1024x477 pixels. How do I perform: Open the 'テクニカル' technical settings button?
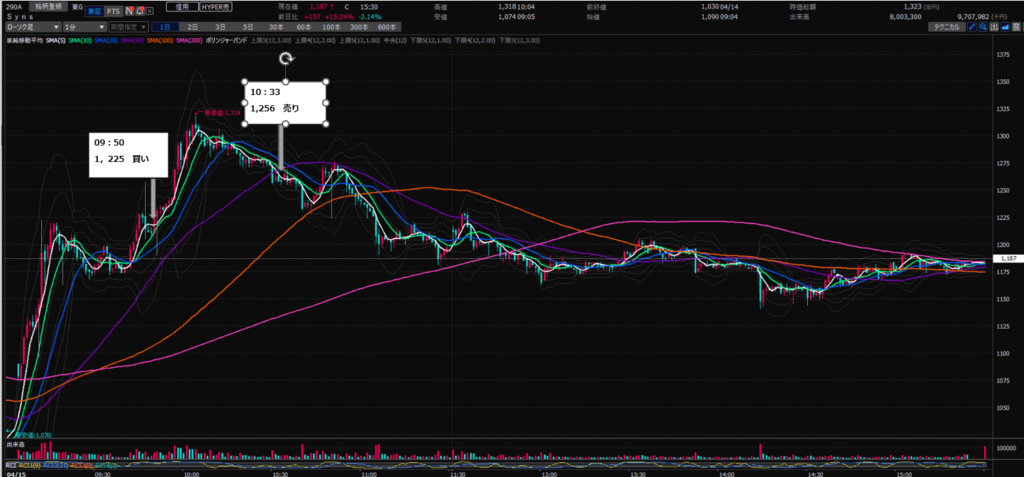click(947, 27)
